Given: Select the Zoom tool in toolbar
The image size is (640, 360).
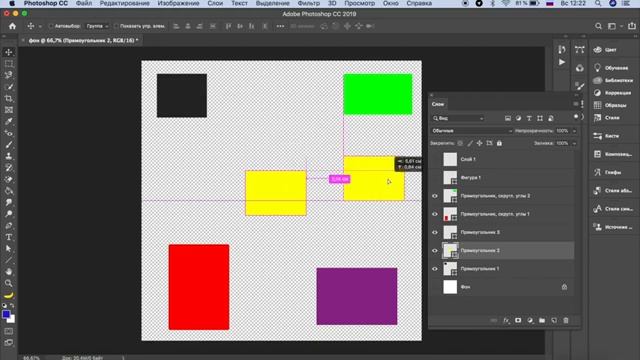Looking at the screenshot, I should [9, 283].
